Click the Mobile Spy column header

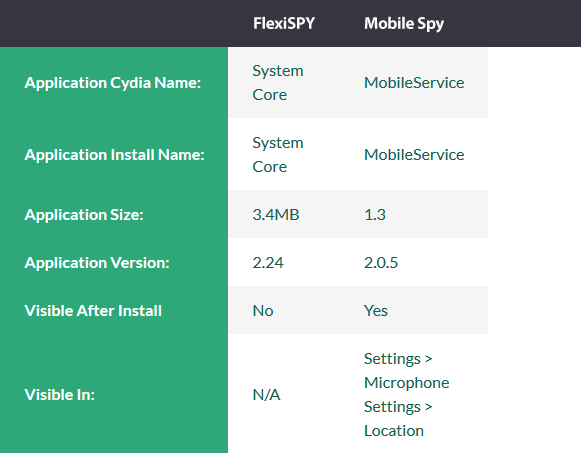(x=404, y=24)
